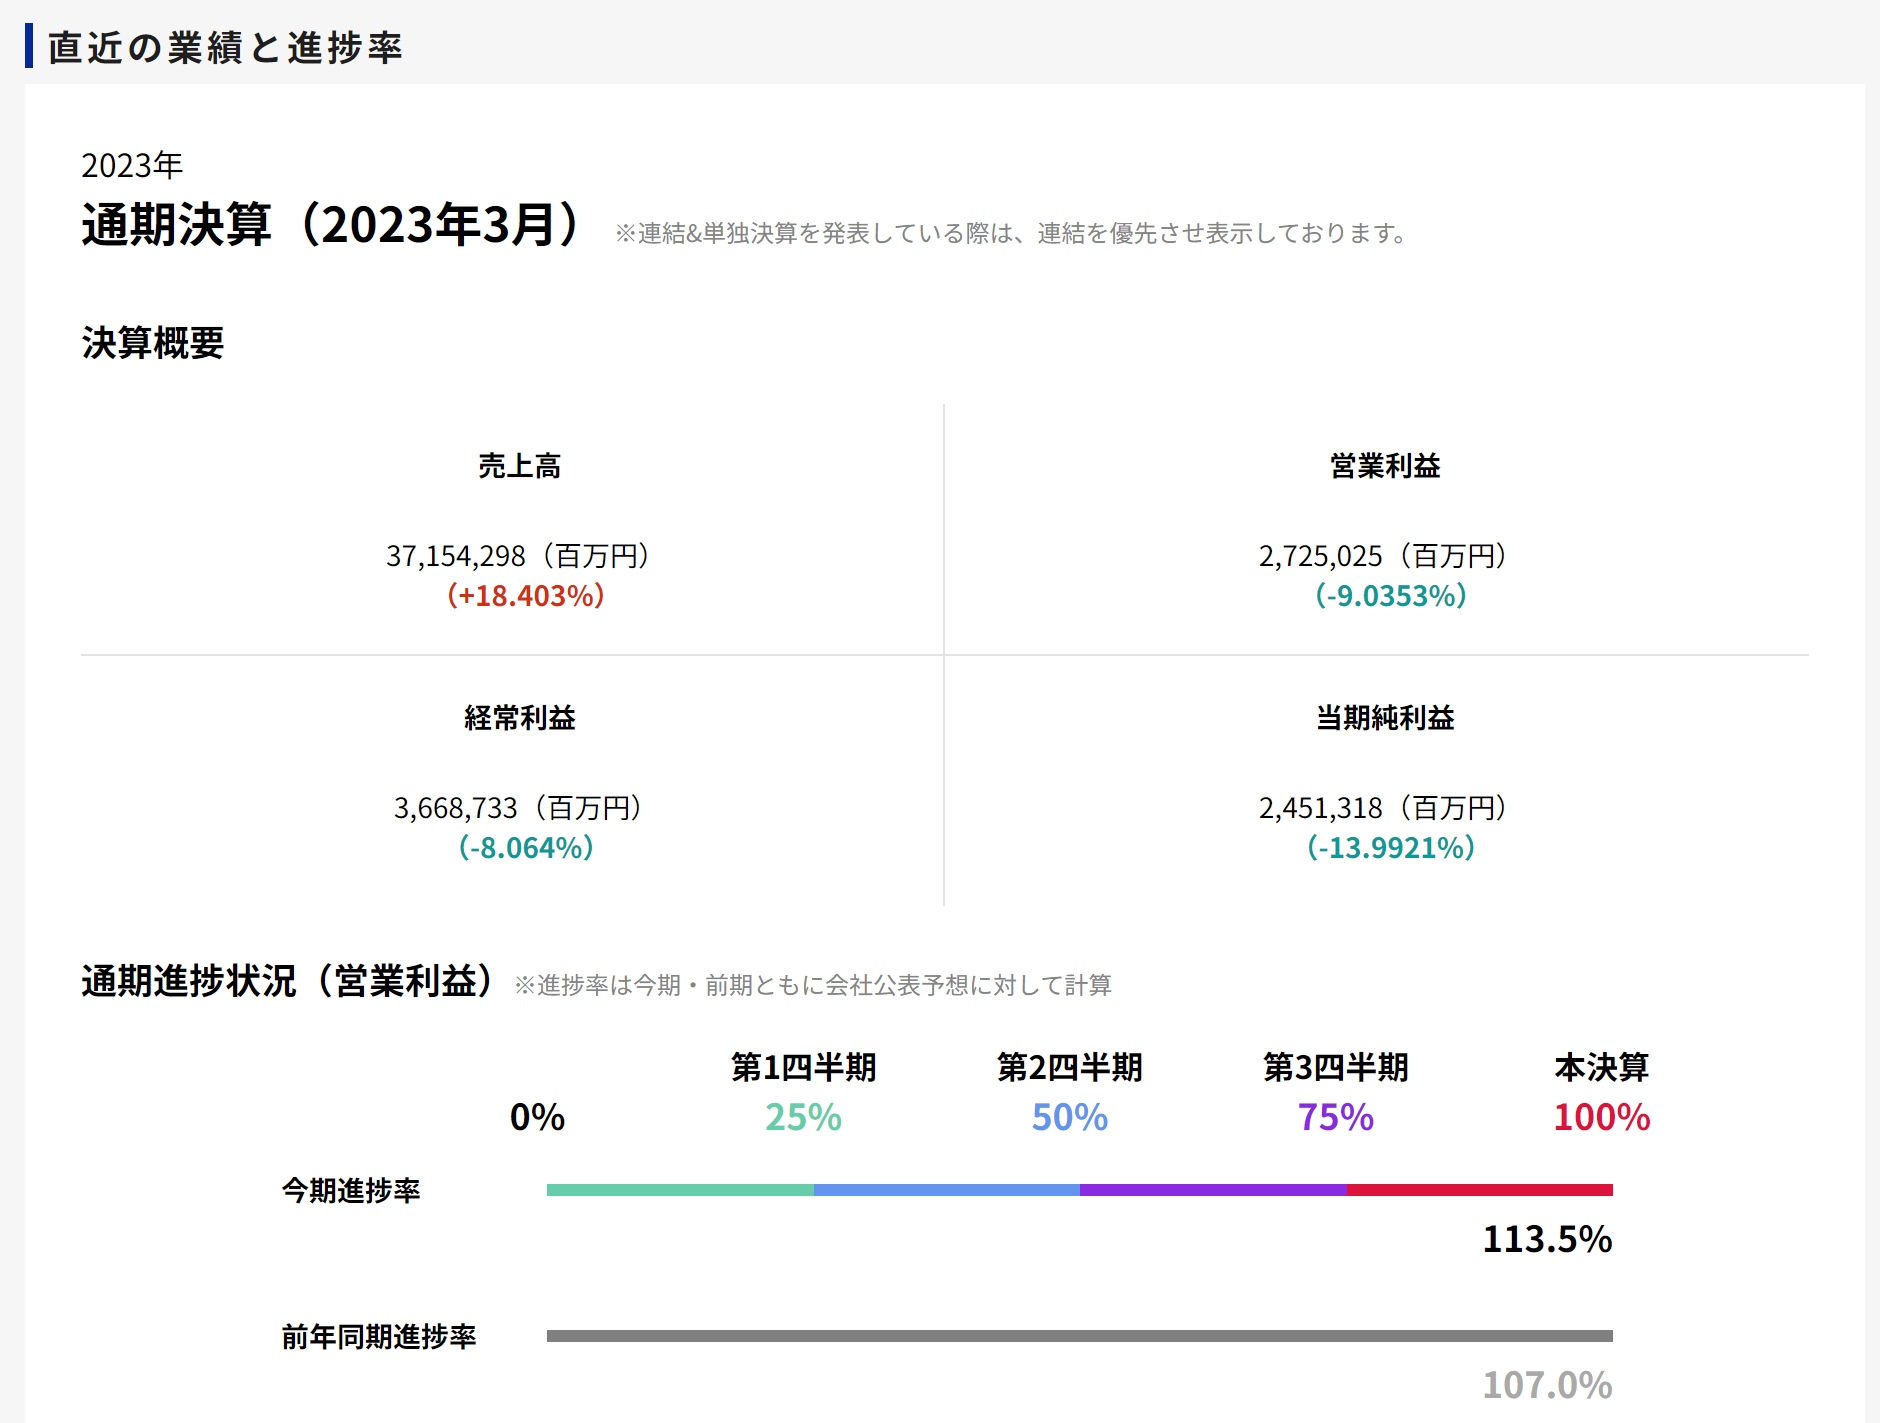This screenshot has width=1880, height=1423.
Task: Click the 本決算 100% marker
Action: tap(1601, 1117)
